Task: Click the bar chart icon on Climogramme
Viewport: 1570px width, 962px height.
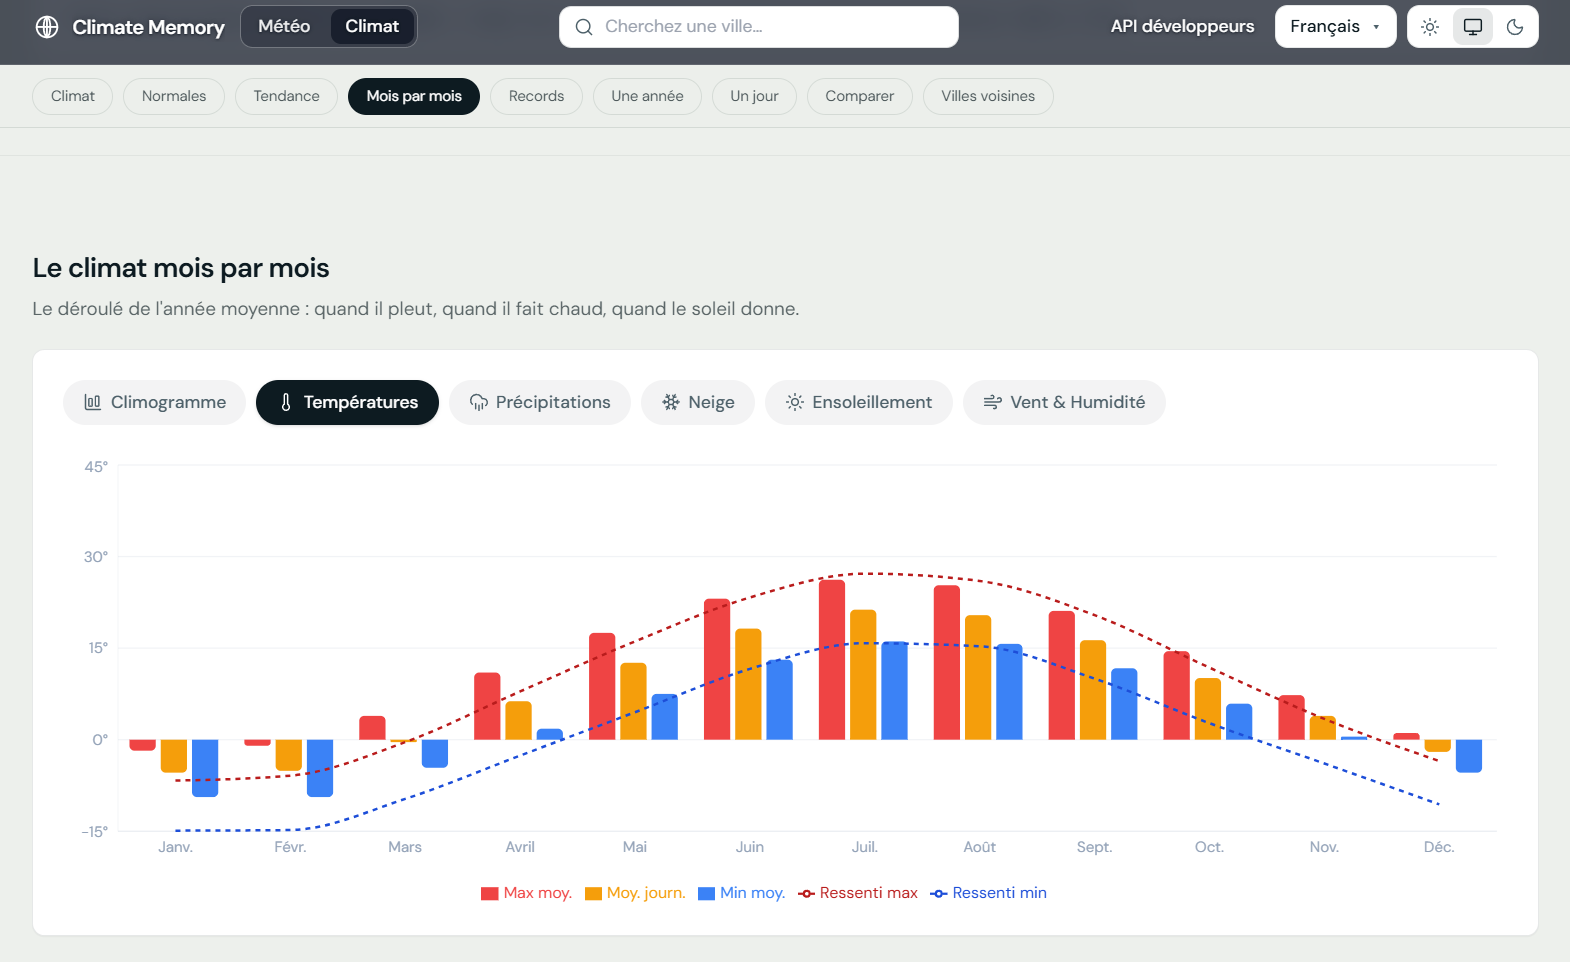Action: [x=93, y=402]
